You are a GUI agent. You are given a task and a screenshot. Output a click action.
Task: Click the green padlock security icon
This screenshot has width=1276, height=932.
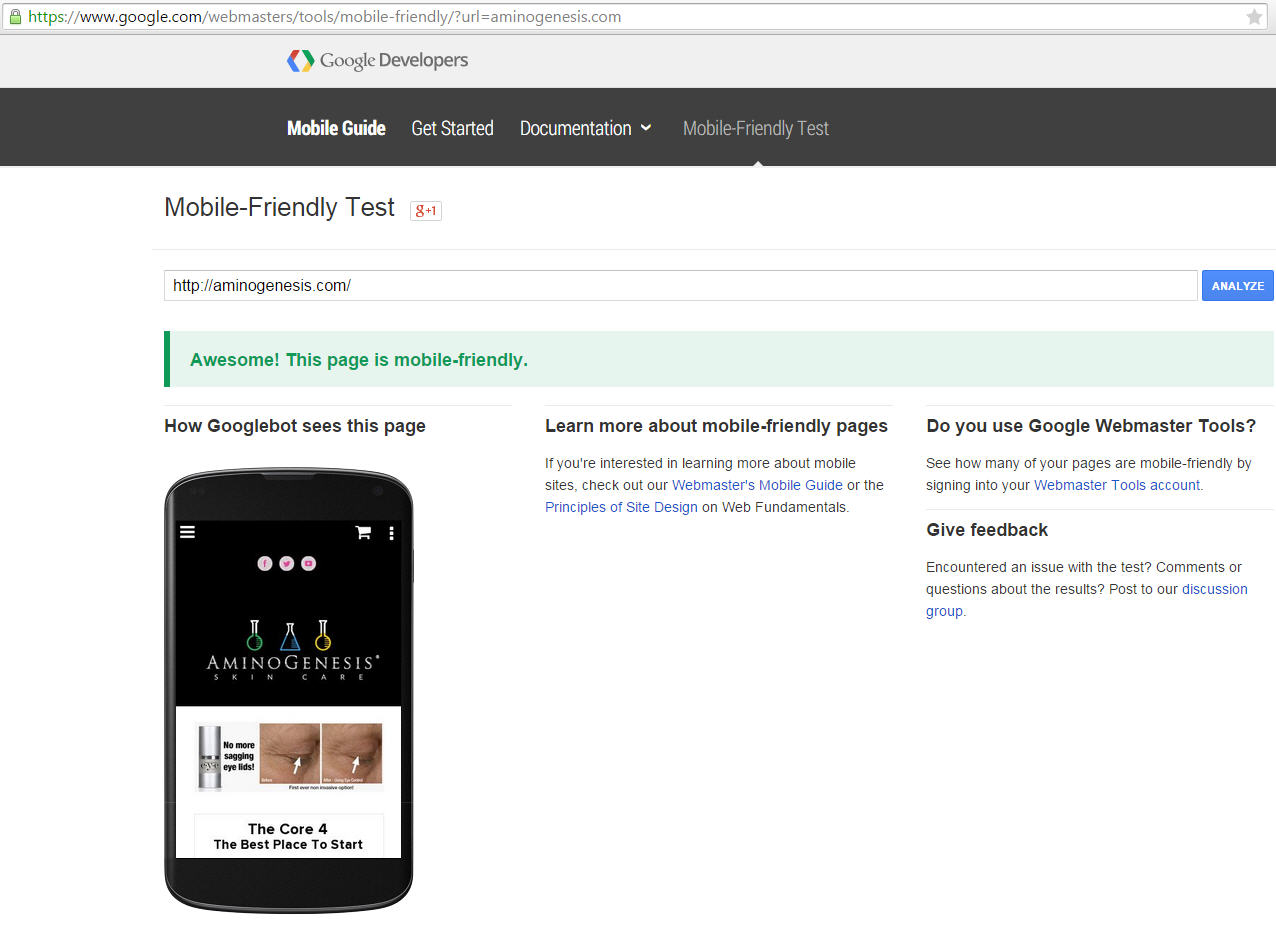coord(14,17)
